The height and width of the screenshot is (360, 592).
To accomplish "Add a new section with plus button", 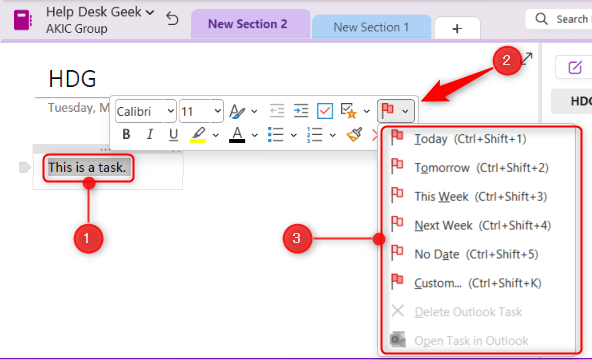I will [x=457, y=28].
